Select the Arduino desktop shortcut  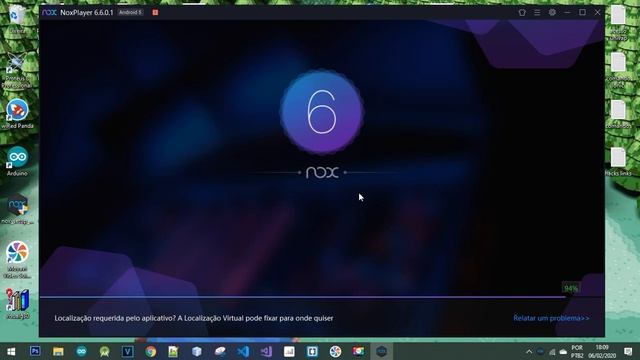(x=17, y=161)
